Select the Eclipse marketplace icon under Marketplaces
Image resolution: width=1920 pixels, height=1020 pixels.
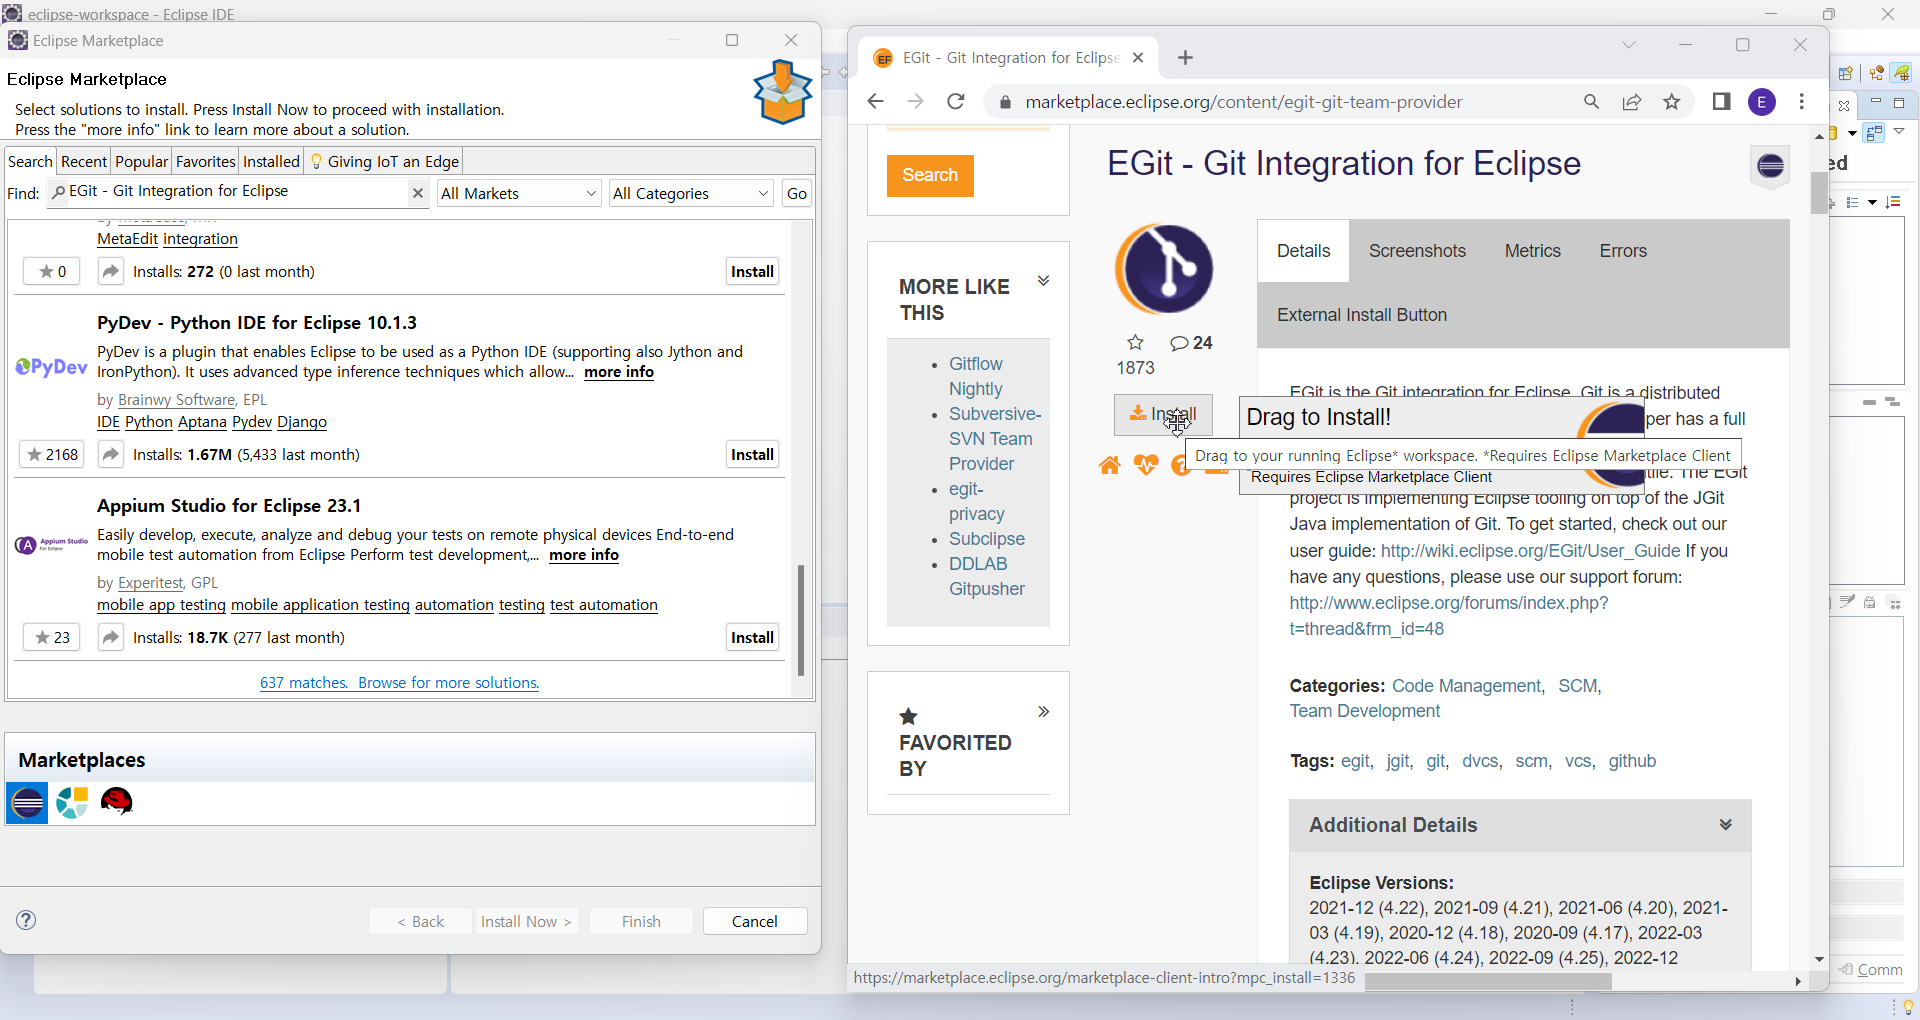(x=27, y=802)
